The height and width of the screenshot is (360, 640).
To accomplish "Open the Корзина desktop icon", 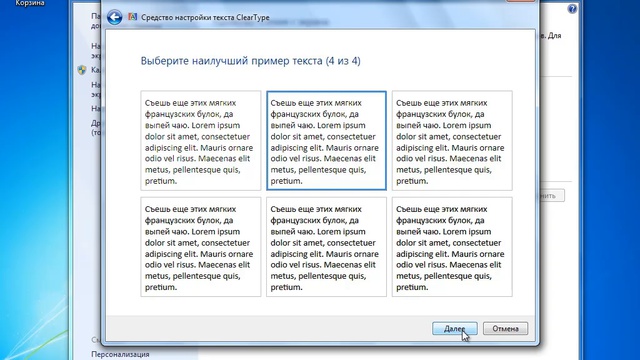I will pos(30,3).
